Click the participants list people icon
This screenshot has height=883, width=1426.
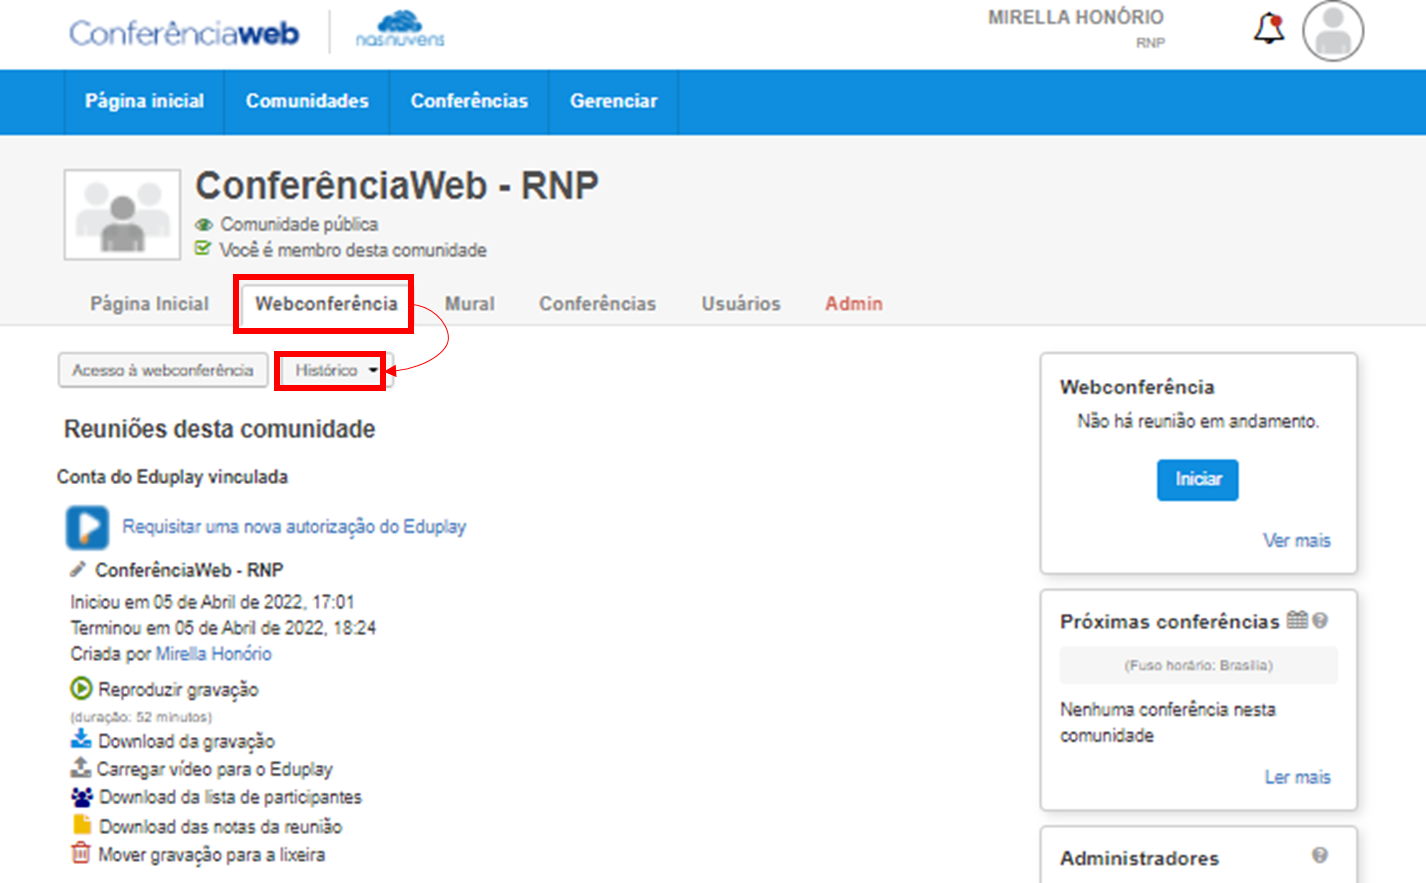pos(81,797)
